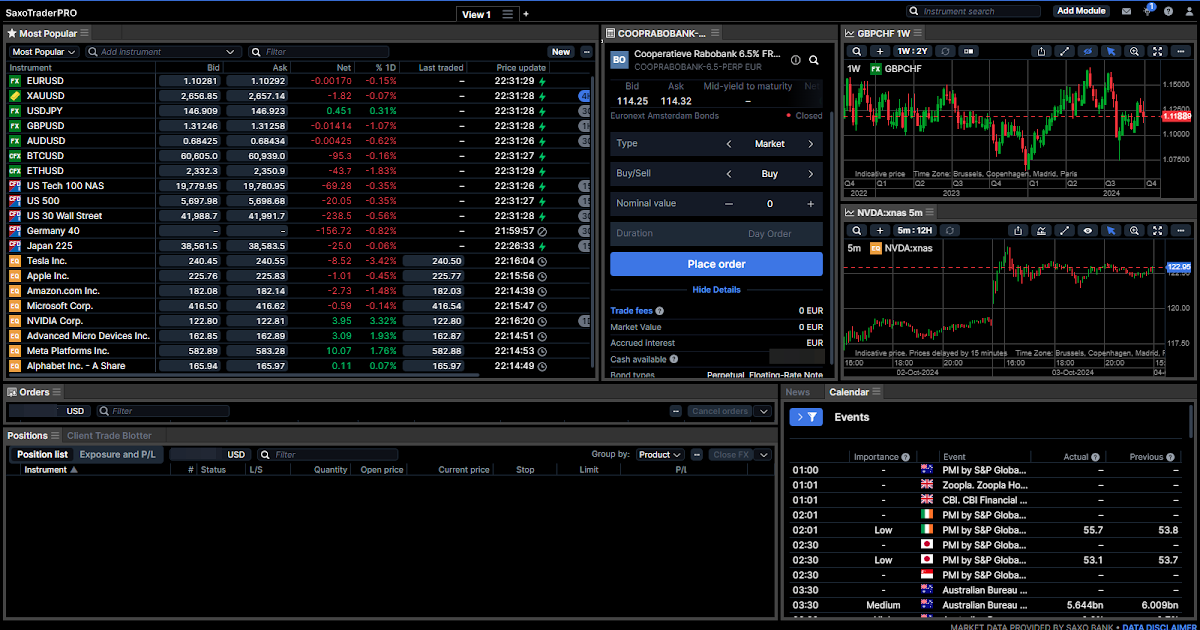Collapse details via Hide Details link
This screenshot has height=630, width=1200.
click(716, 290)
